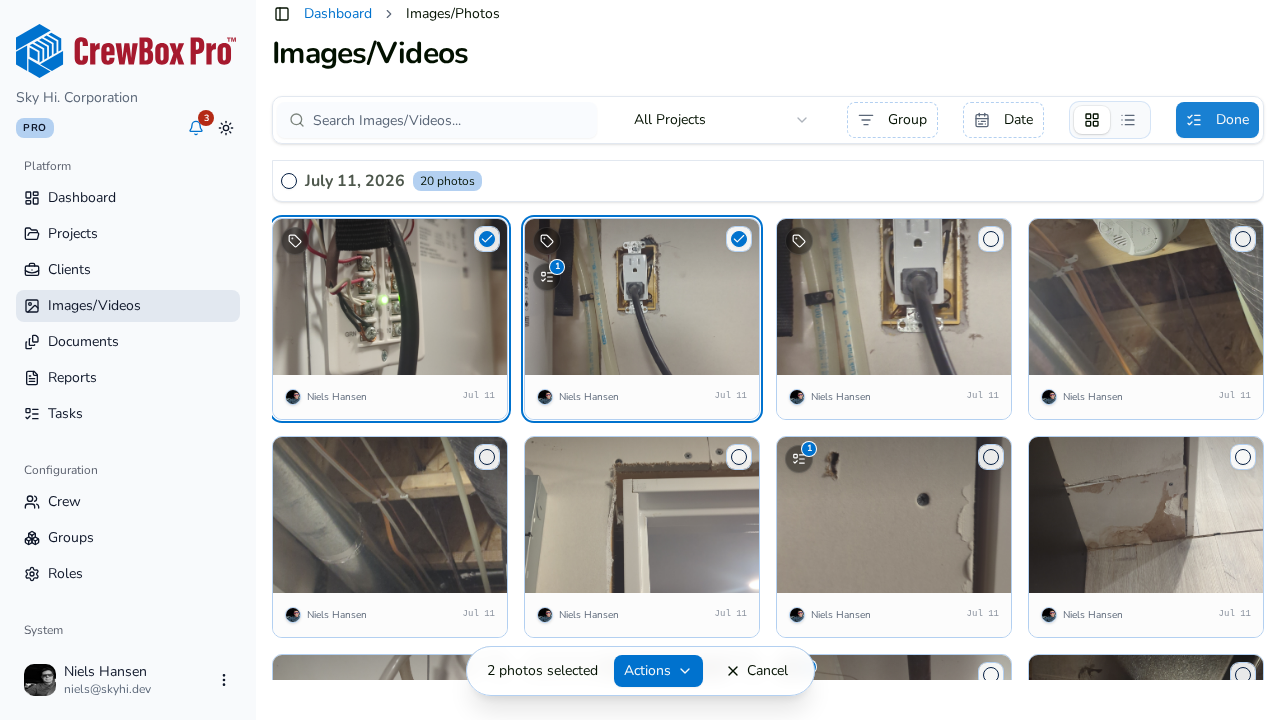Deselect the wiring panel photo checkbox
Viewport: 1280px width, 720px height.
pos(487,239)
